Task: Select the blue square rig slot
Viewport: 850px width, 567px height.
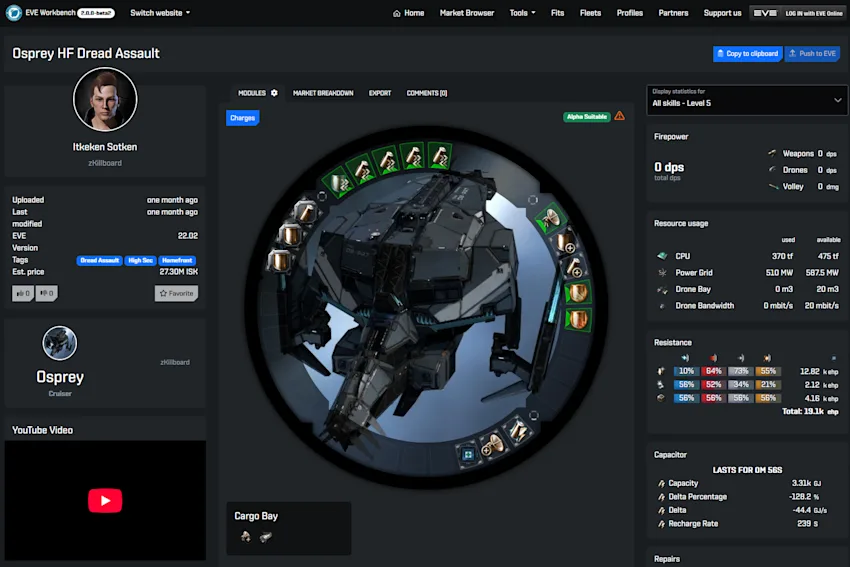Action: point(468,454)
